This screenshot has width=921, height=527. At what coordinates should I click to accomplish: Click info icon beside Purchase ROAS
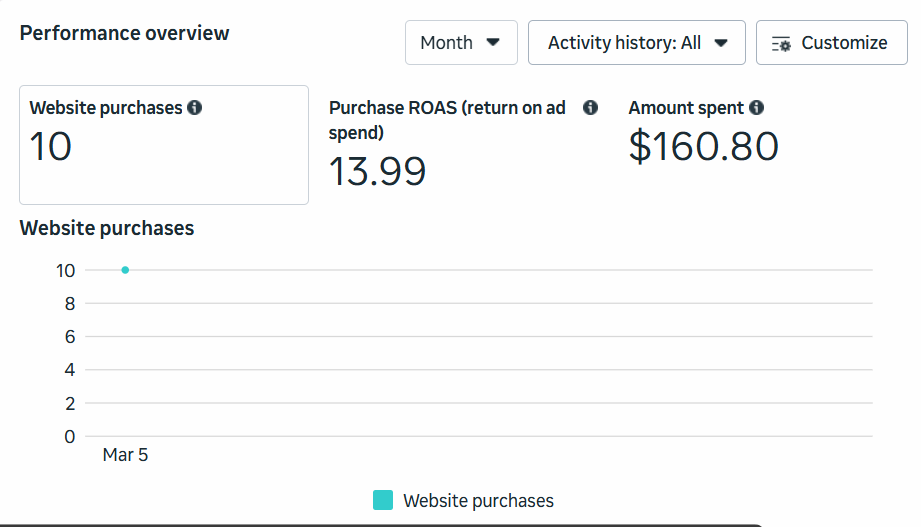pos(590,108)
